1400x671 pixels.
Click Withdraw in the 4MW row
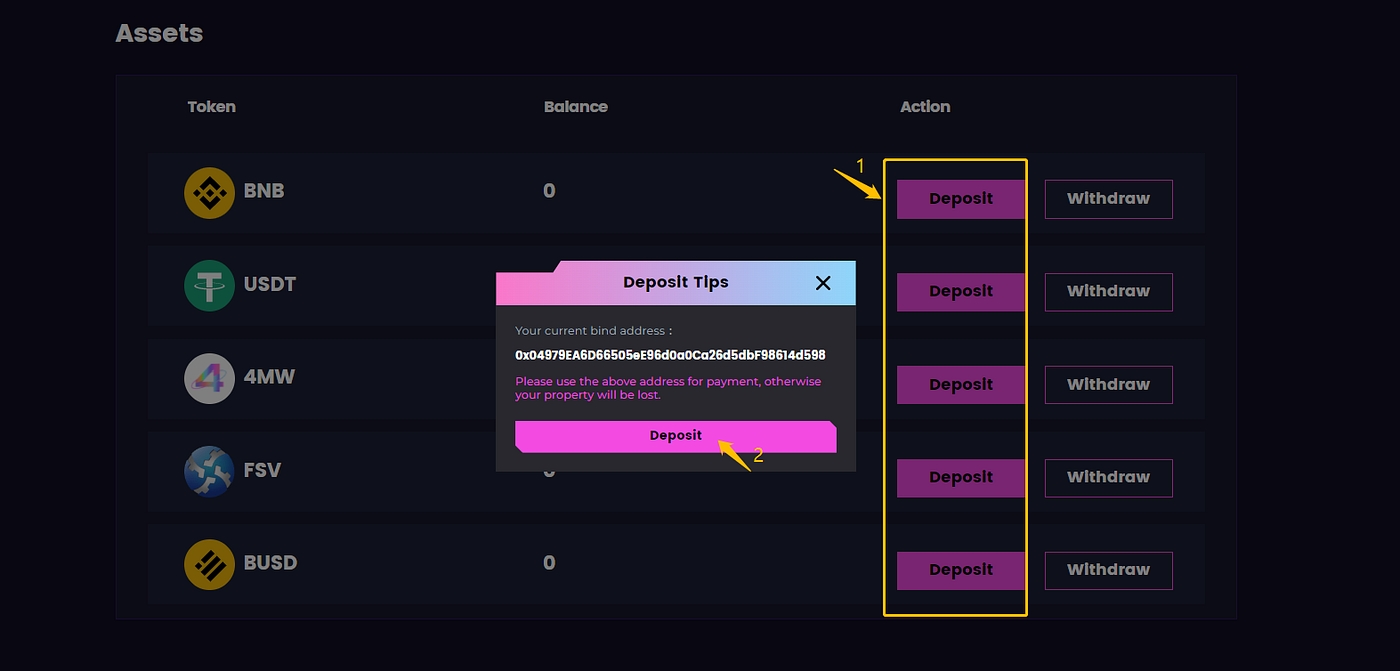1108,385
